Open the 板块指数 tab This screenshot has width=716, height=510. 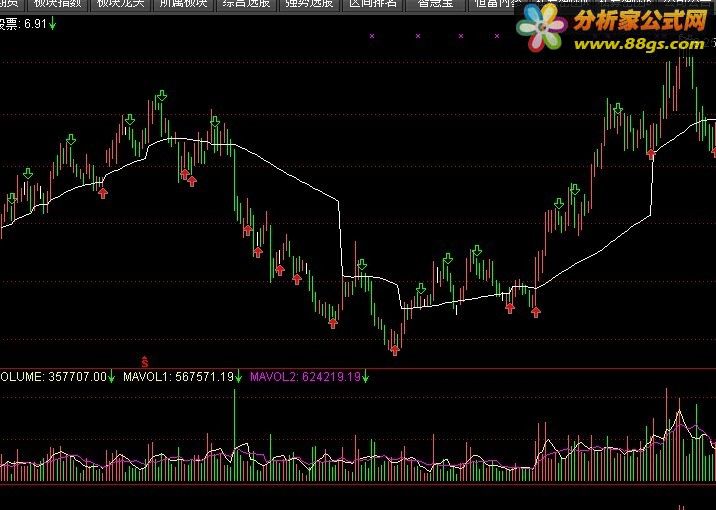58,4
